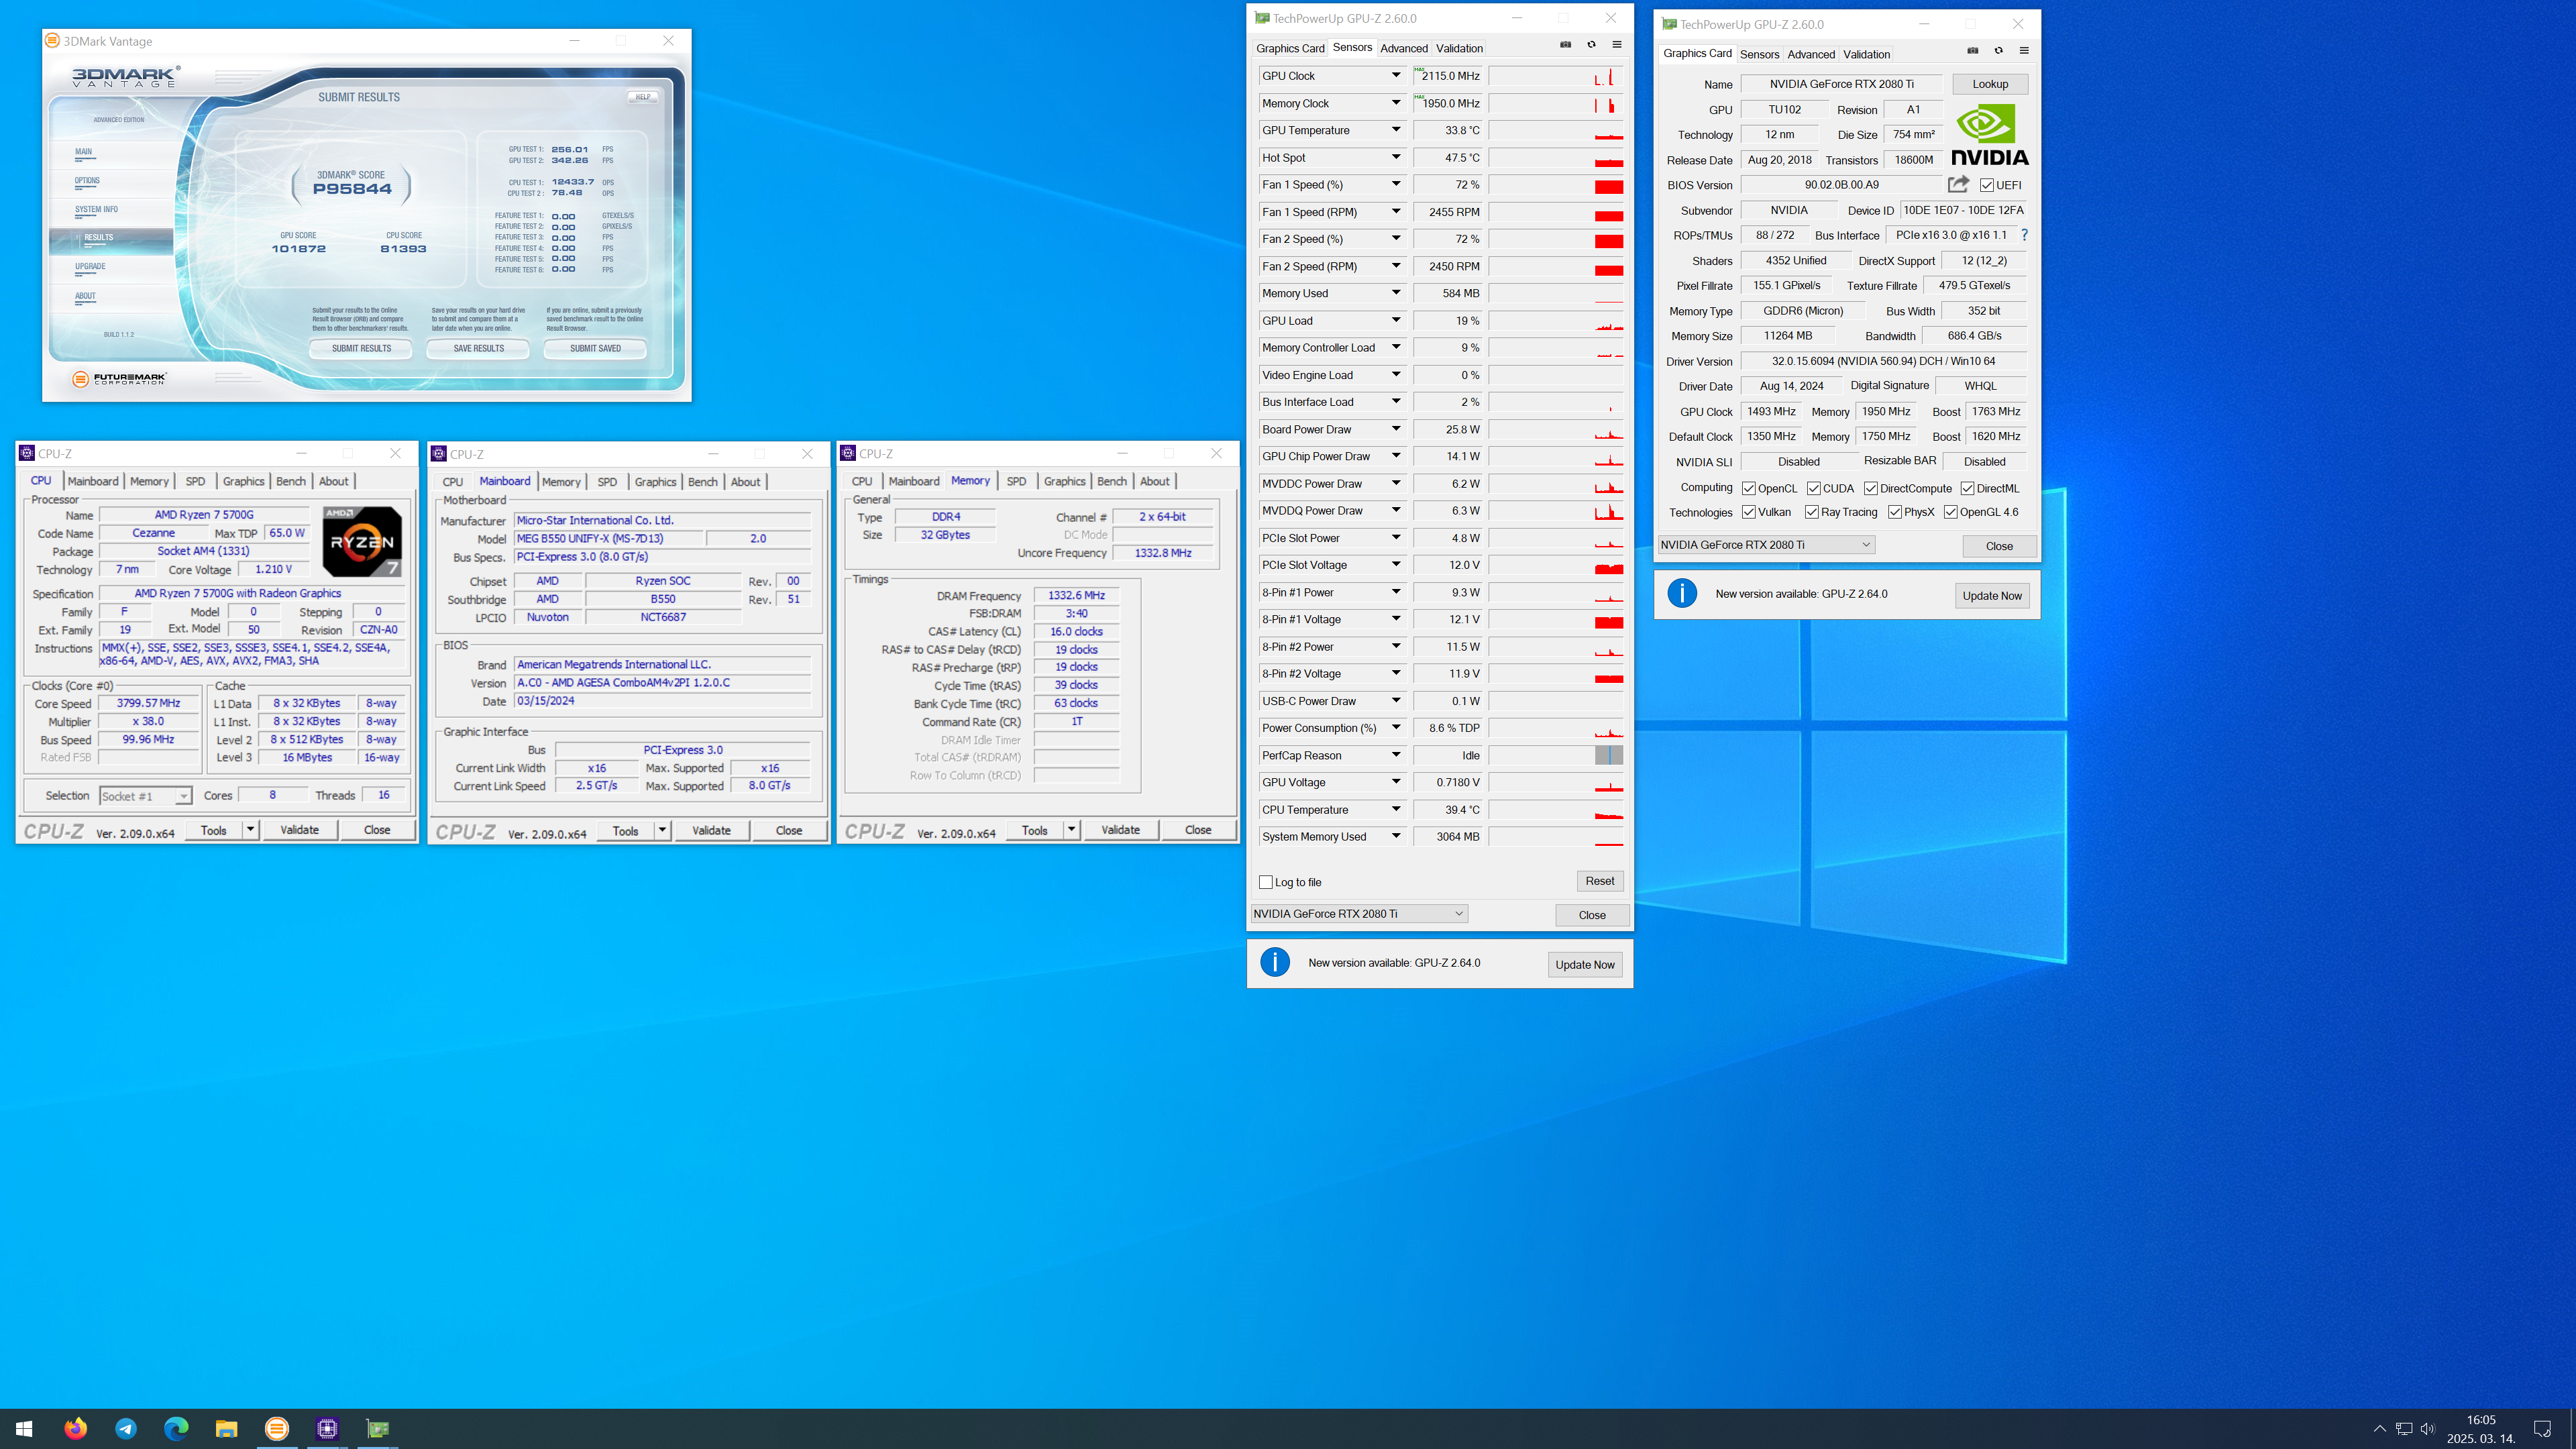The width and height of the screenshot is (2576, 1449).
Task: Open the SPD tab in CPU-Z Memory window
Action: 1016,481
